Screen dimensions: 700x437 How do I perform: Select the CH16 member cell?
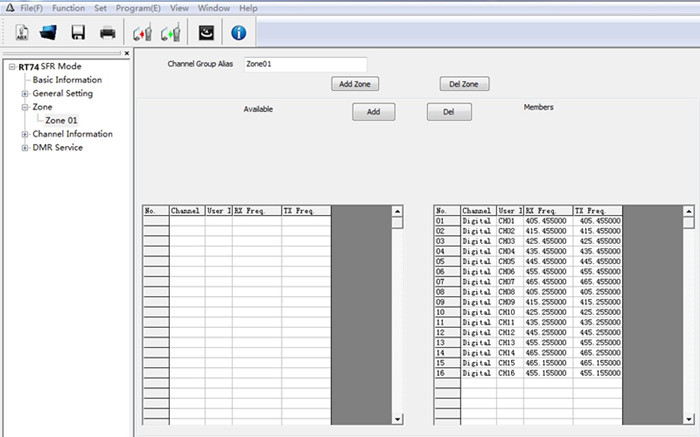click(x=510, y=373)
